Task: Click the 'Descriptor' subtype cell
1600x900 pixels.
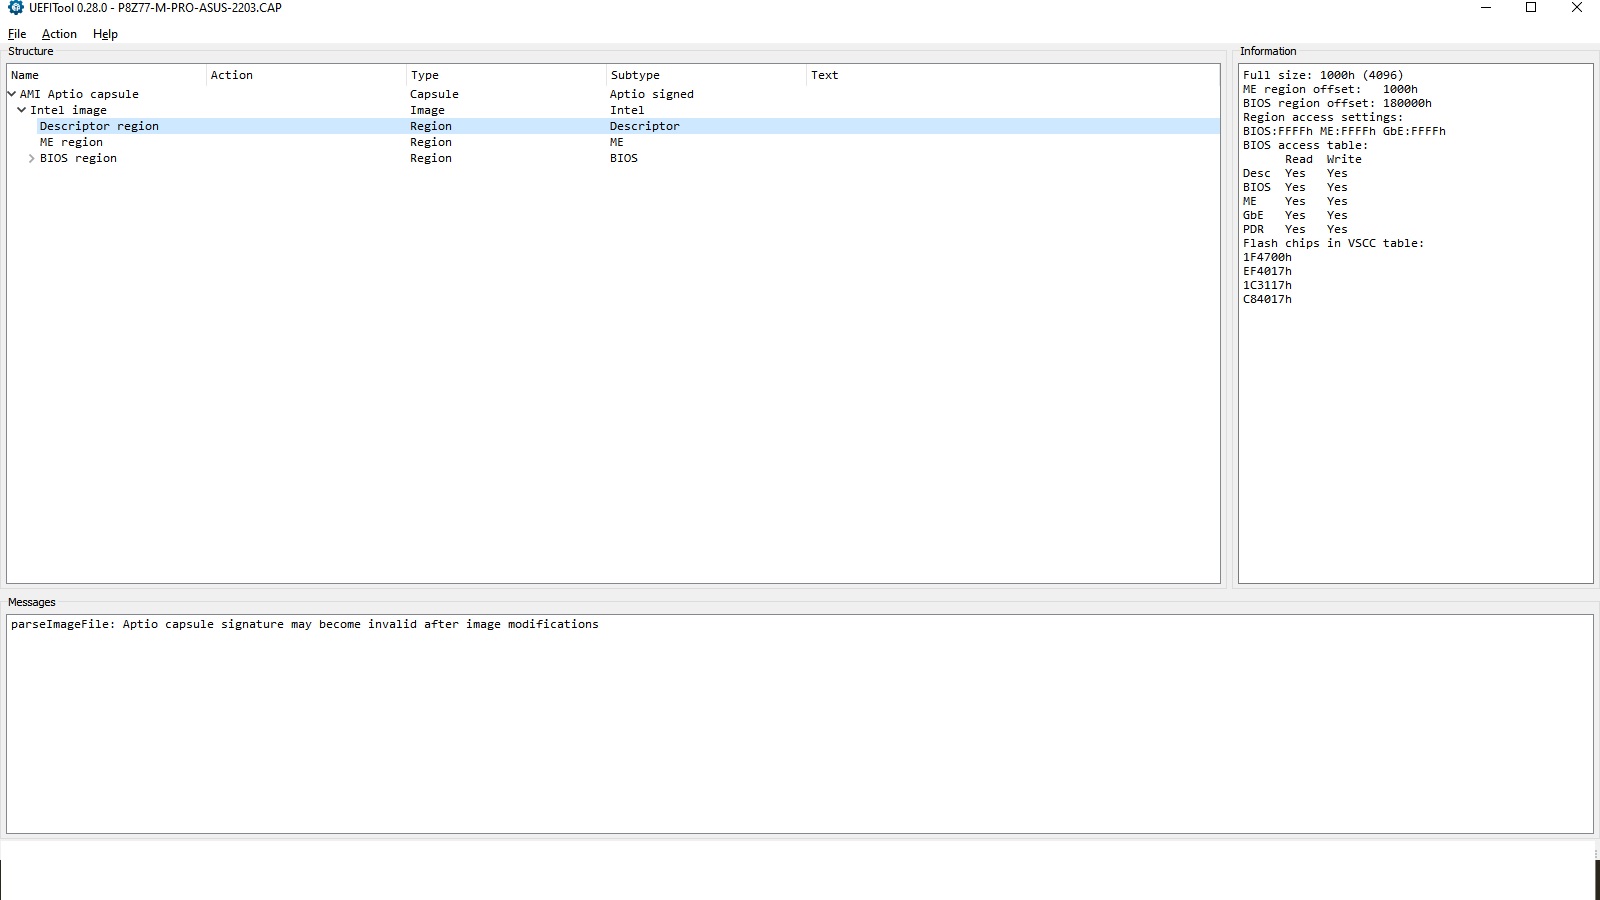Action: (645, 126)
